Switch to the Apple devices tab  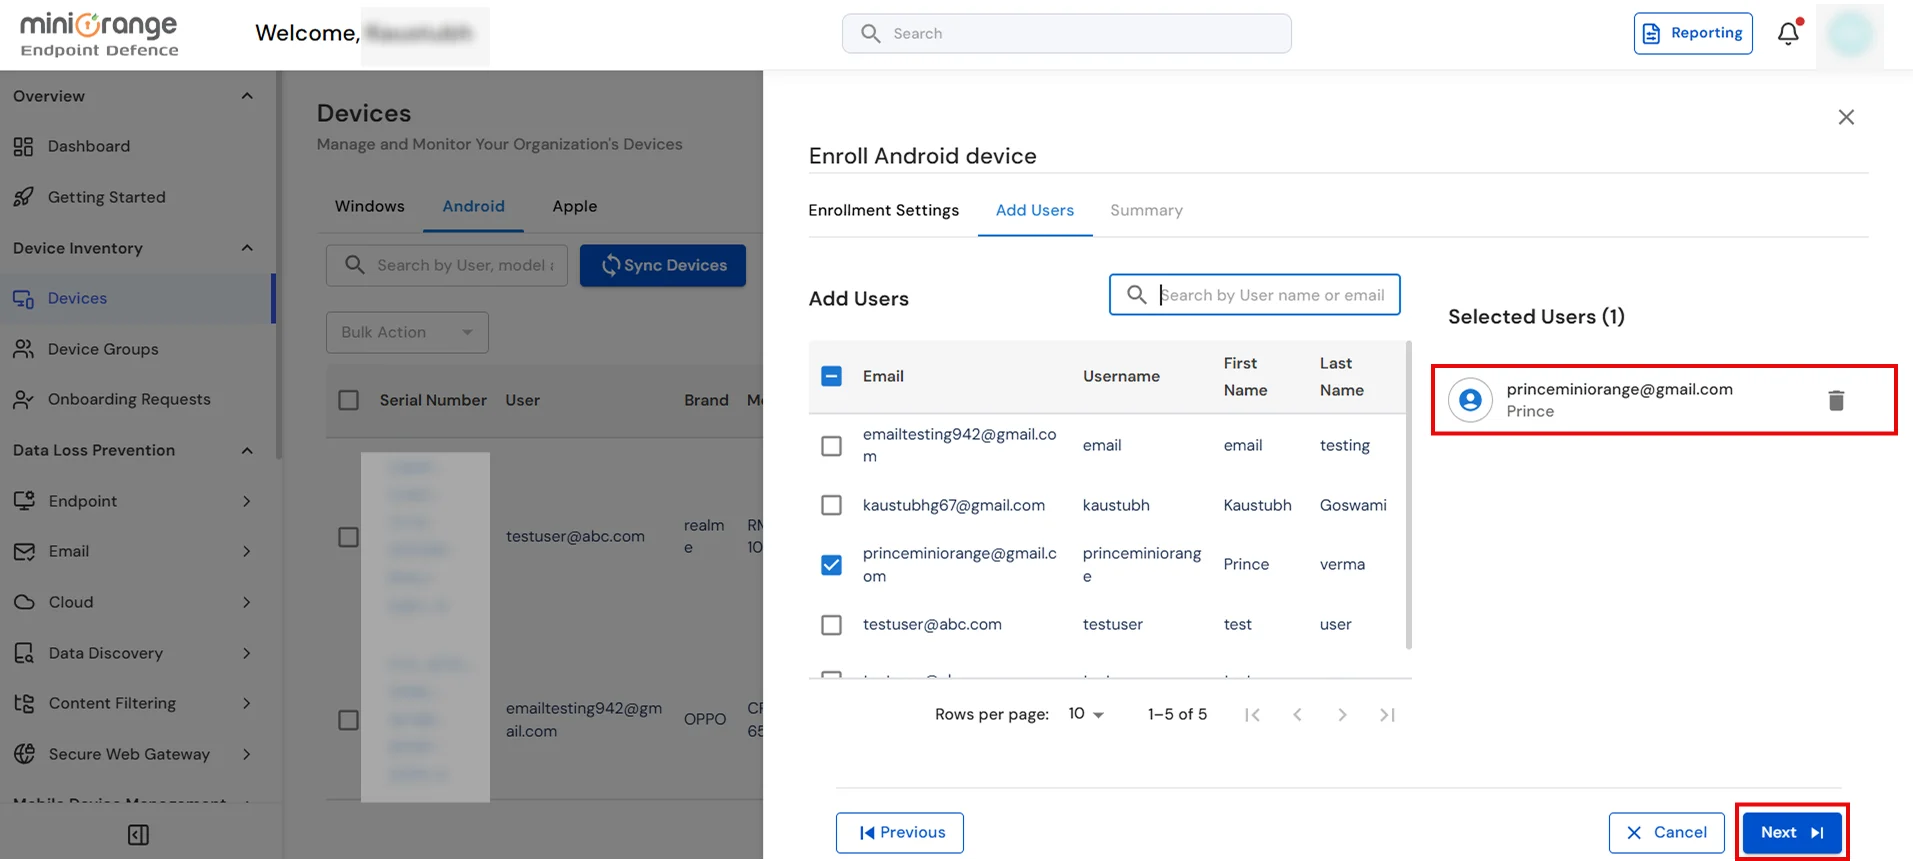pos(575,206)
